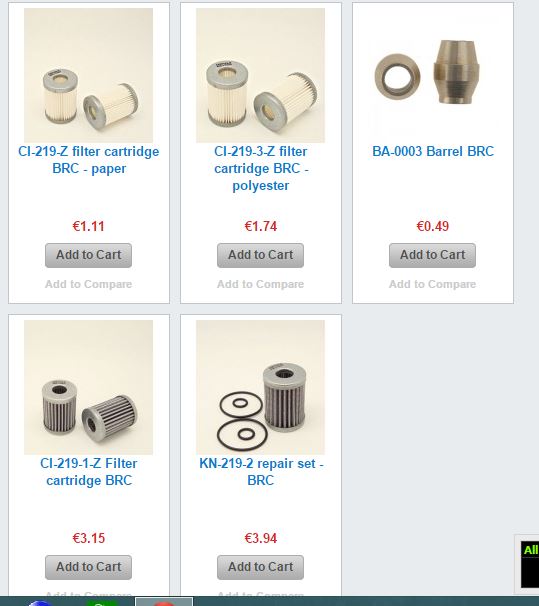Open the CI-219-1-Z Filter cartridge BRC link
Image resolution: width=539 pixels, height=606 pixels.
pyautogui.click(x=88, y=472)
